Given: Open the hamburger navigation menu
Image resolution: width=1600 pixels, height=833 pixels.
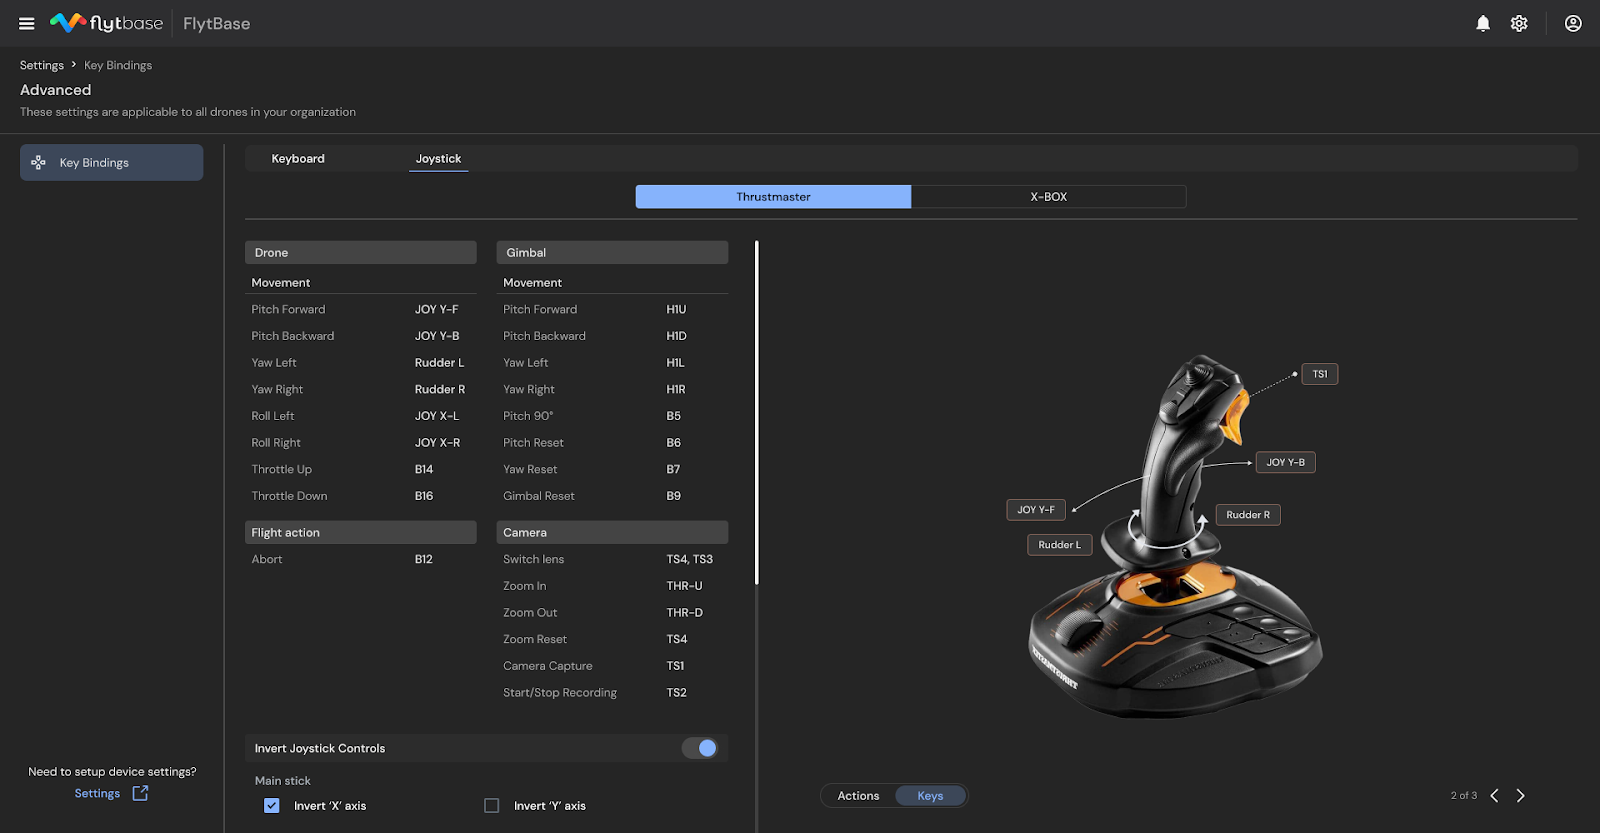Looking at the screenshot, I should coord(27,24).
